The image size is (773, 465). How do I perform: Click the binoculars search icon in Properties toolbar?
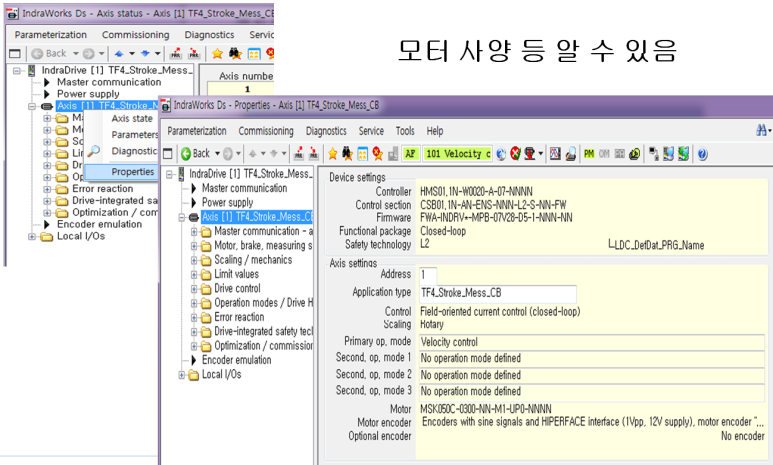pos(347,154)
